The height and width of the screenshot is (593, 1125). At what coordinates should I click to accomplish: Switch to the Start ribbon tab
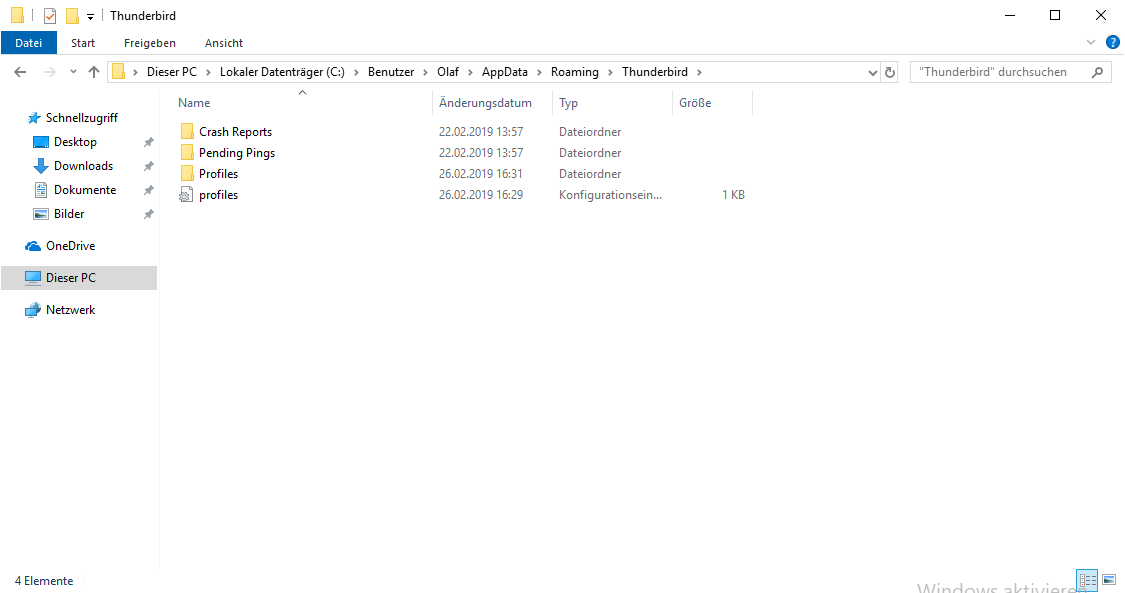[x=83, y=43]
